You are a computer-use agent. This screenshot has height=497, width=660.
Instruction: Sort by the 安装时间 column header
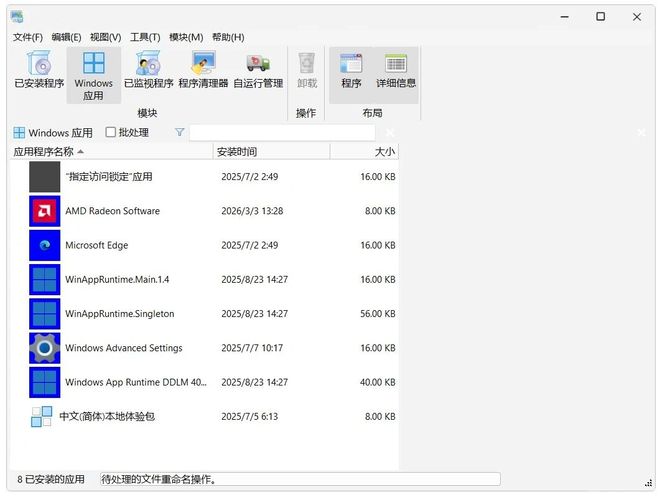pos(271,152)
